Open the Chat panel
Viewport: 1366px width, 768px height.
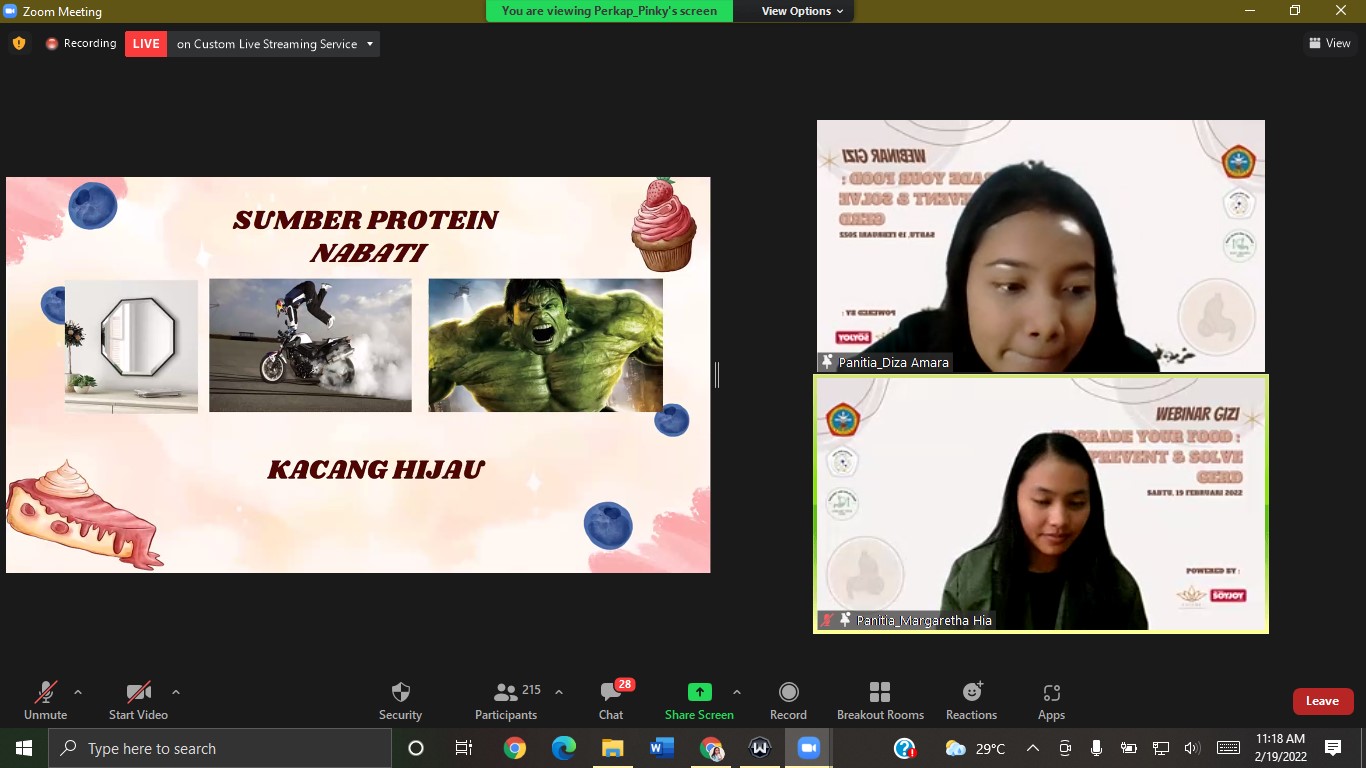coord(611,700)
